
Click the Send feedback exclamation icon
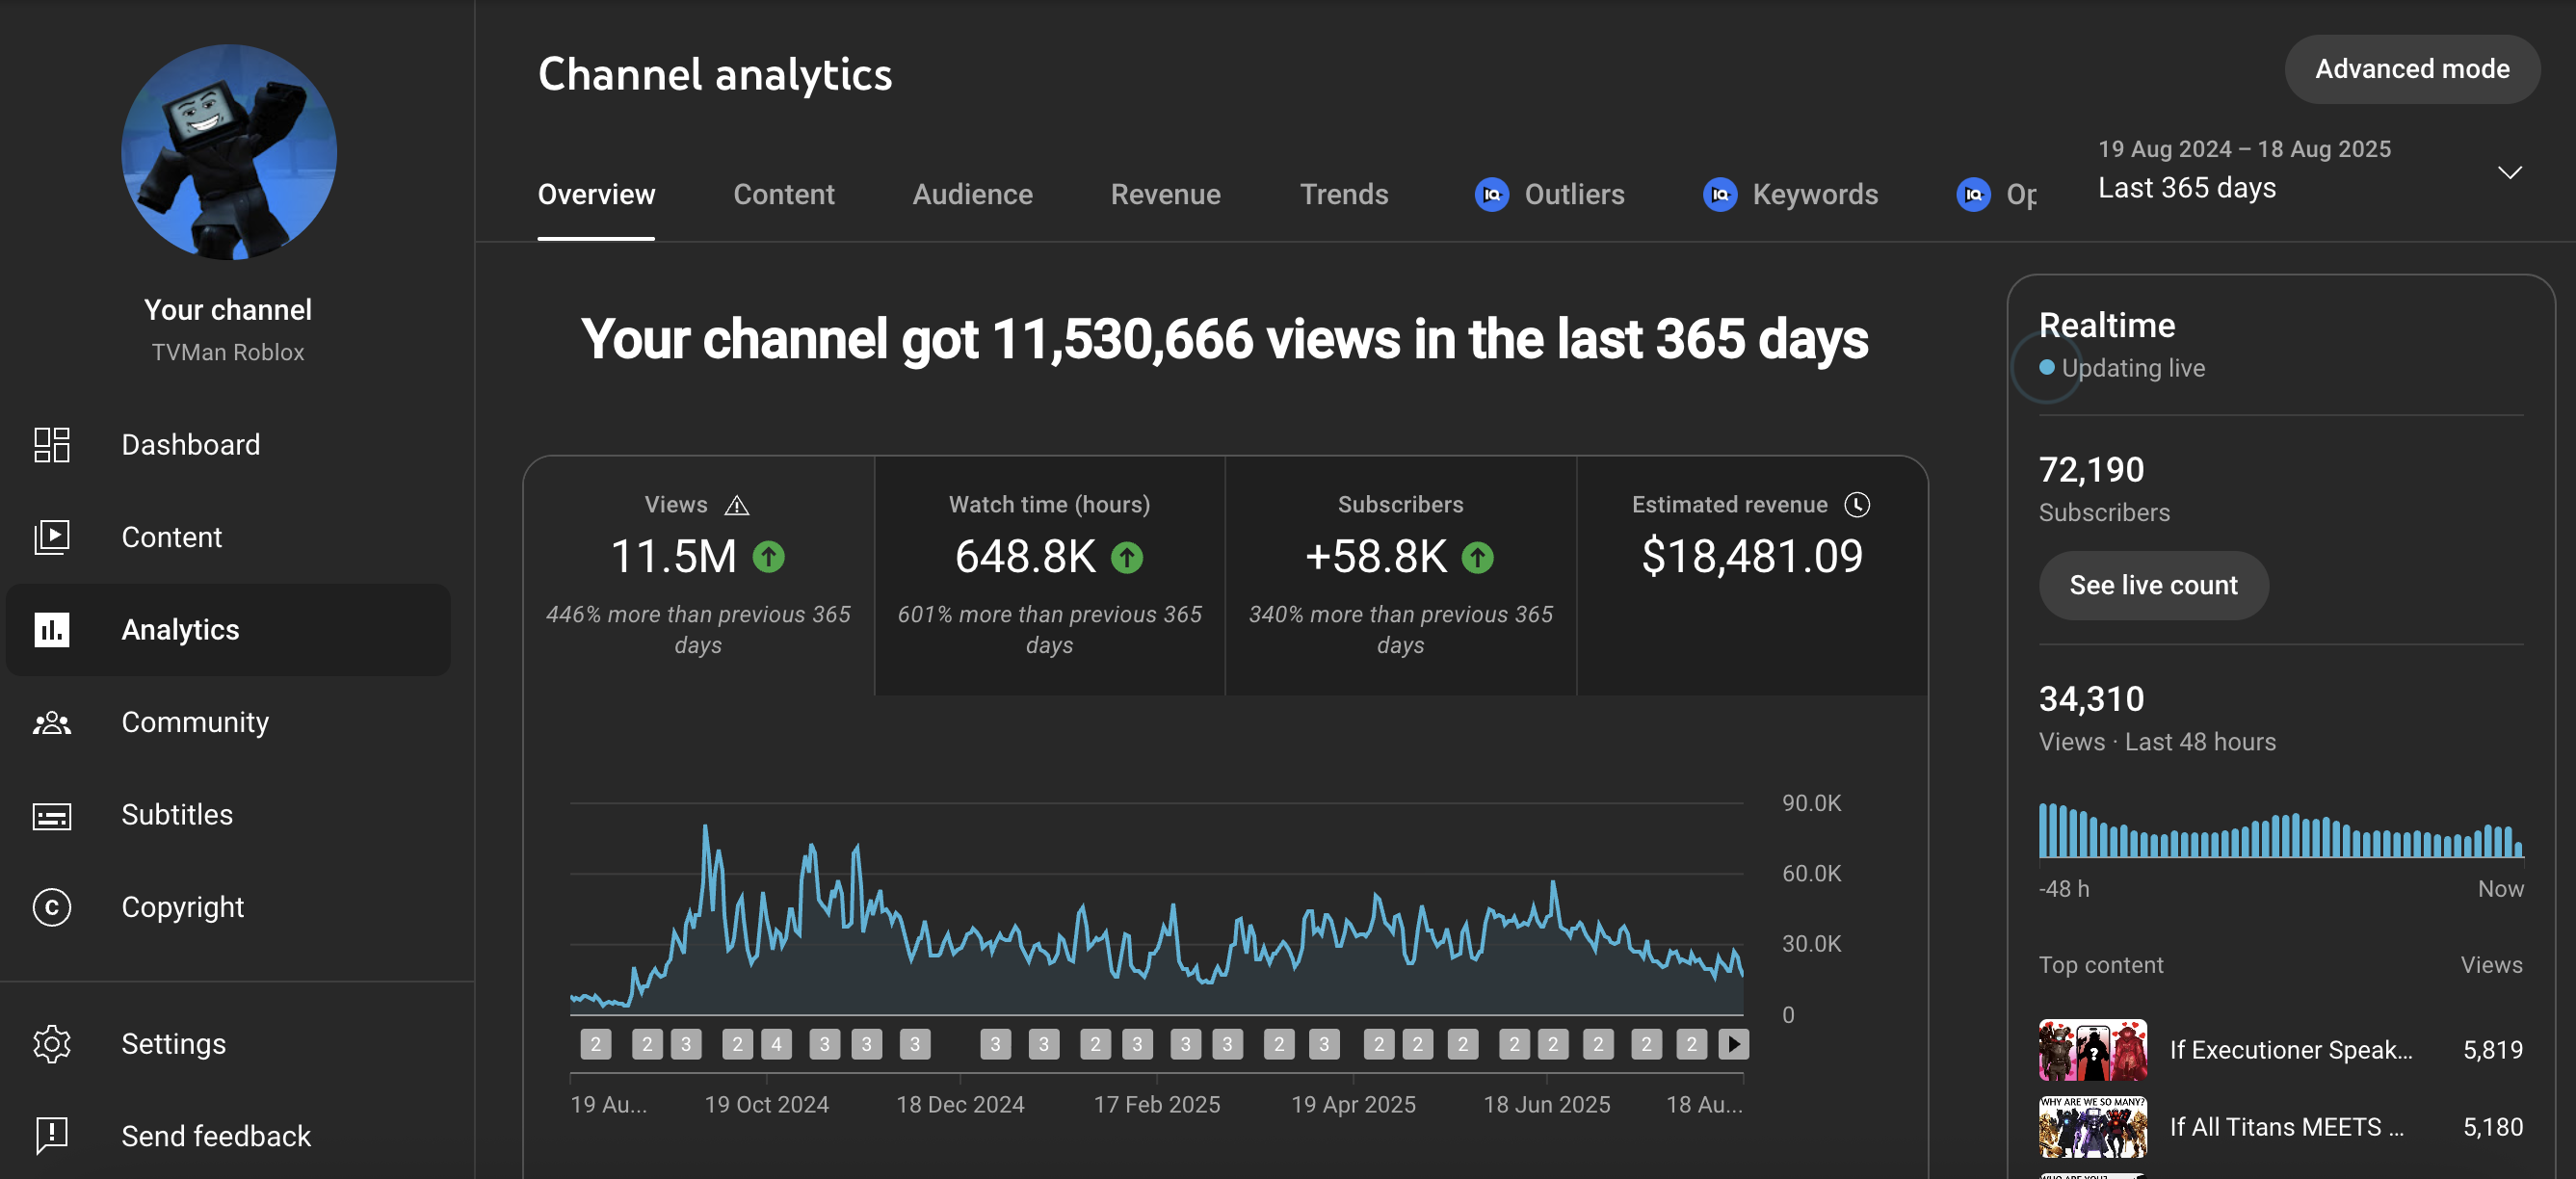pyautogui.click(x=52, y=1135)
